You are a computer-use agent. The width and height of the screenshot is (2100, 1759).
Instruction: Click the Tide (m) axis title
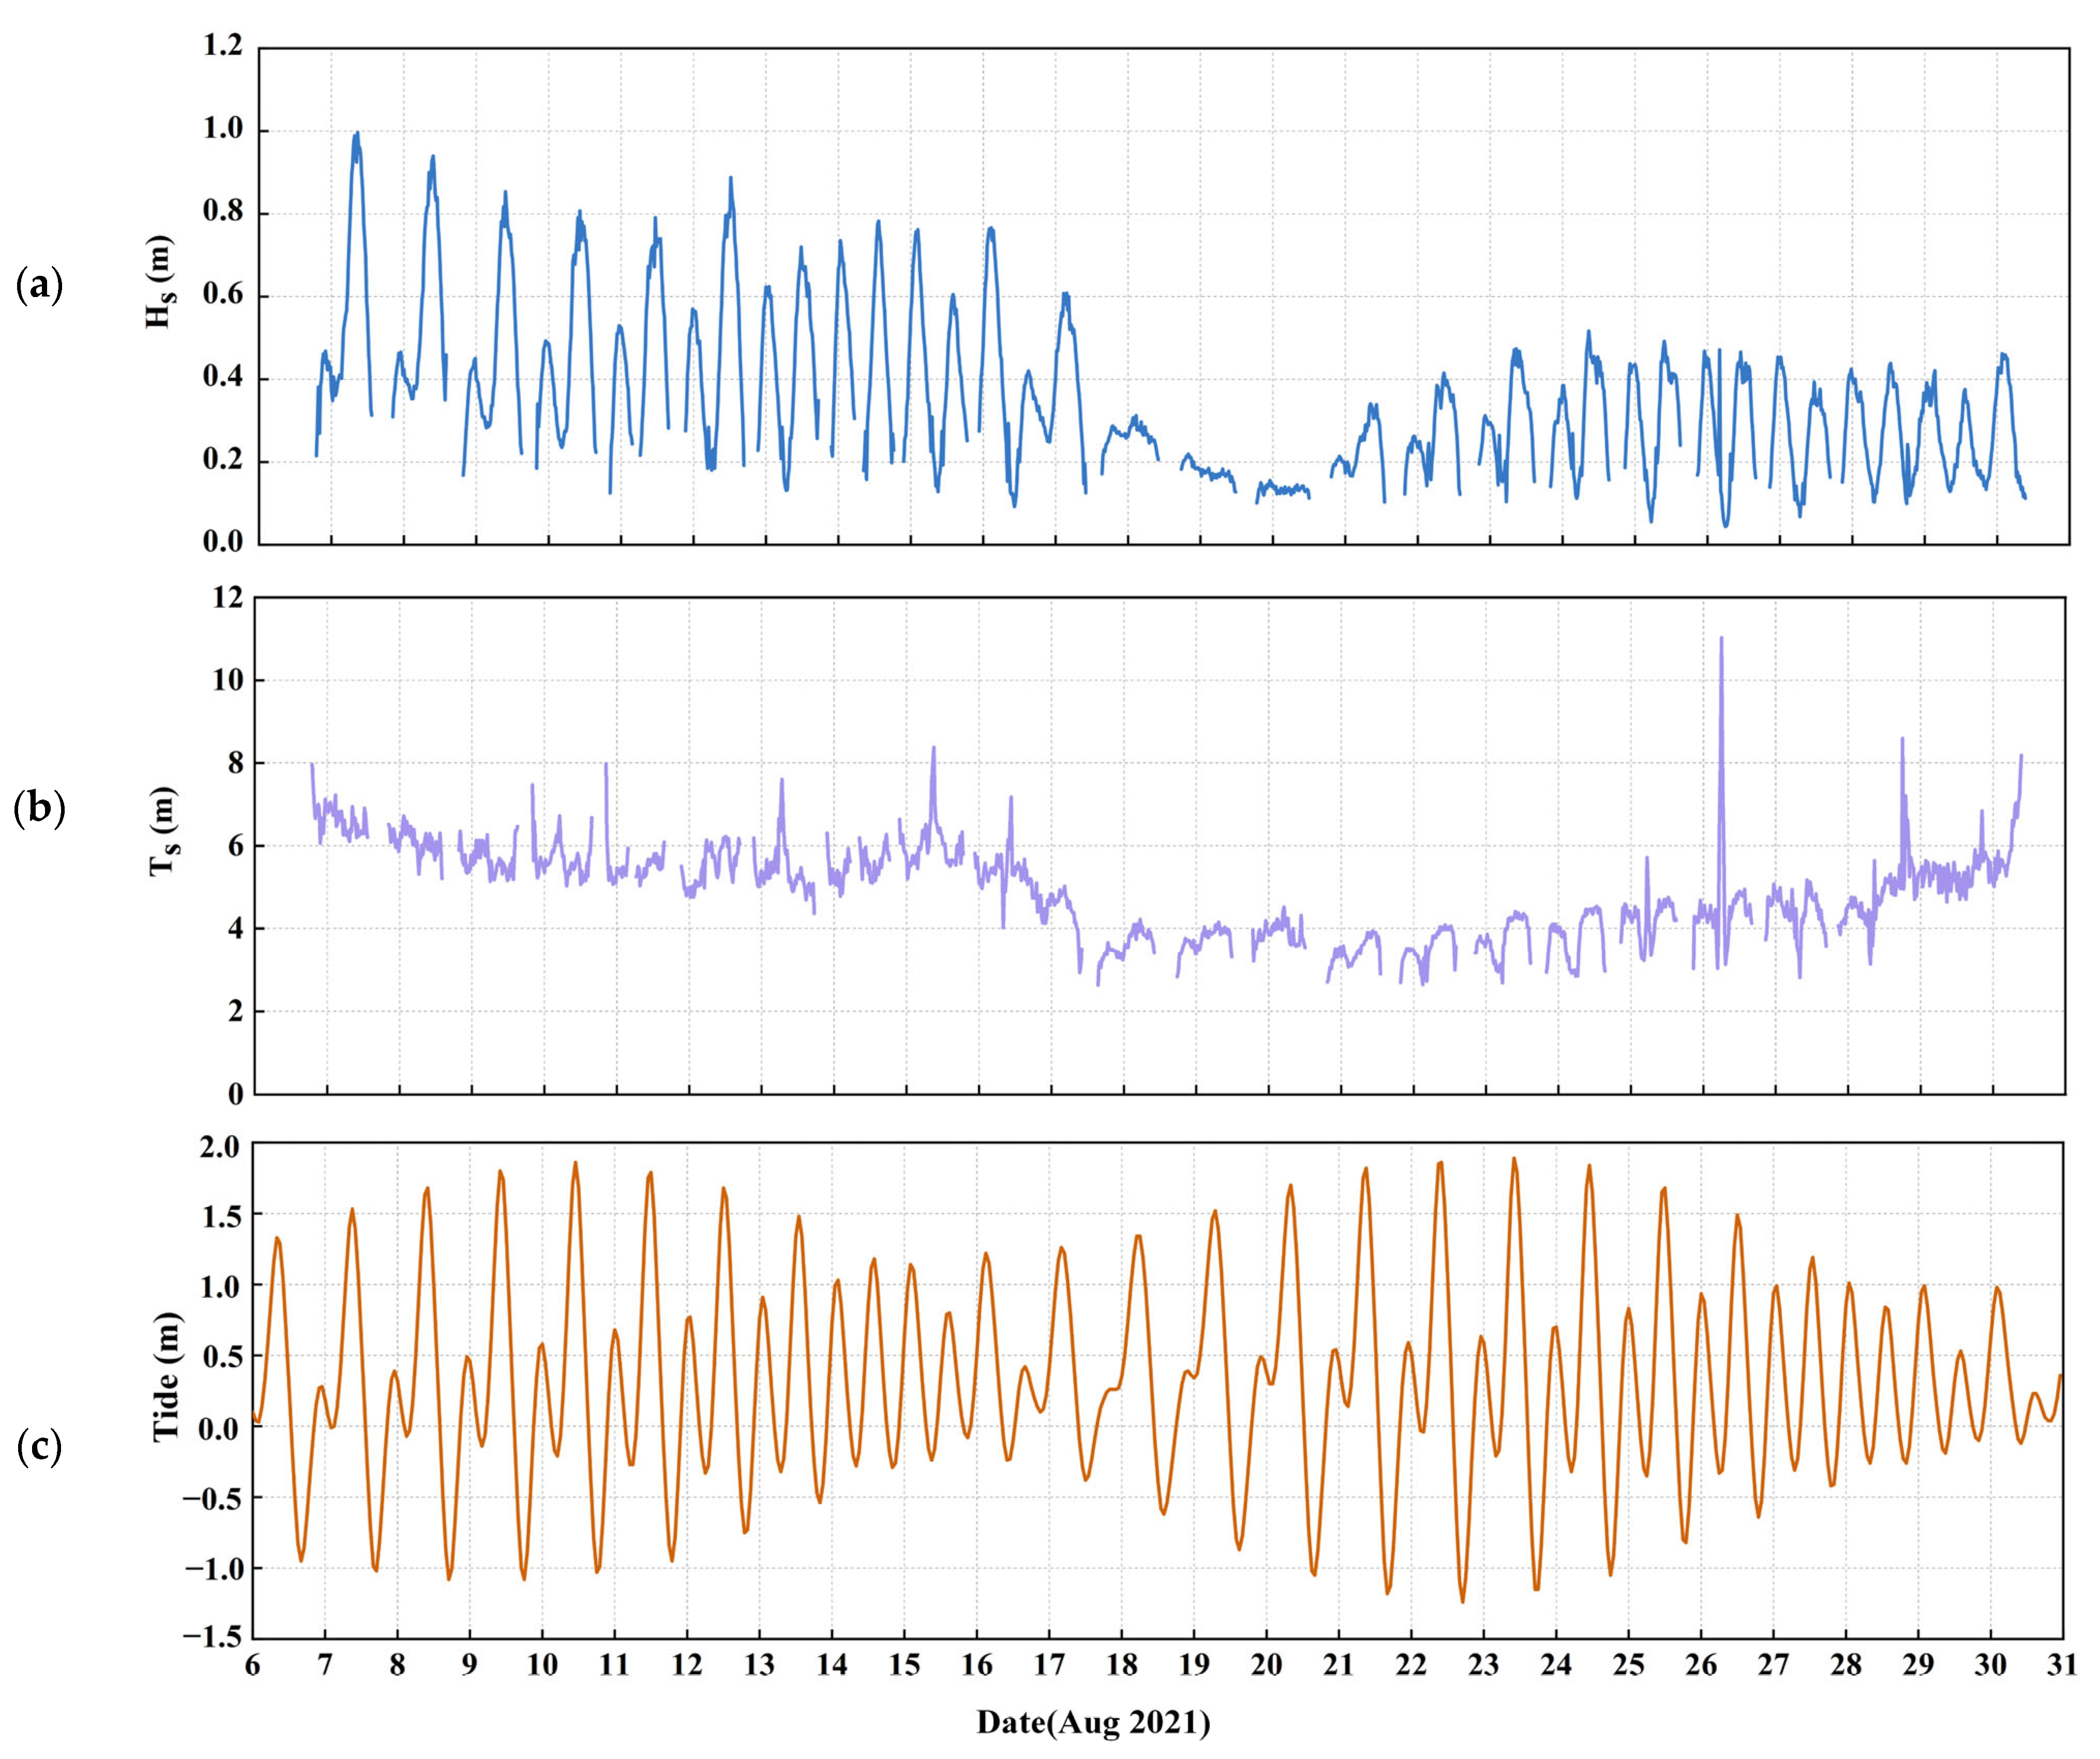pyautogui.click(x=166, y=1376)
